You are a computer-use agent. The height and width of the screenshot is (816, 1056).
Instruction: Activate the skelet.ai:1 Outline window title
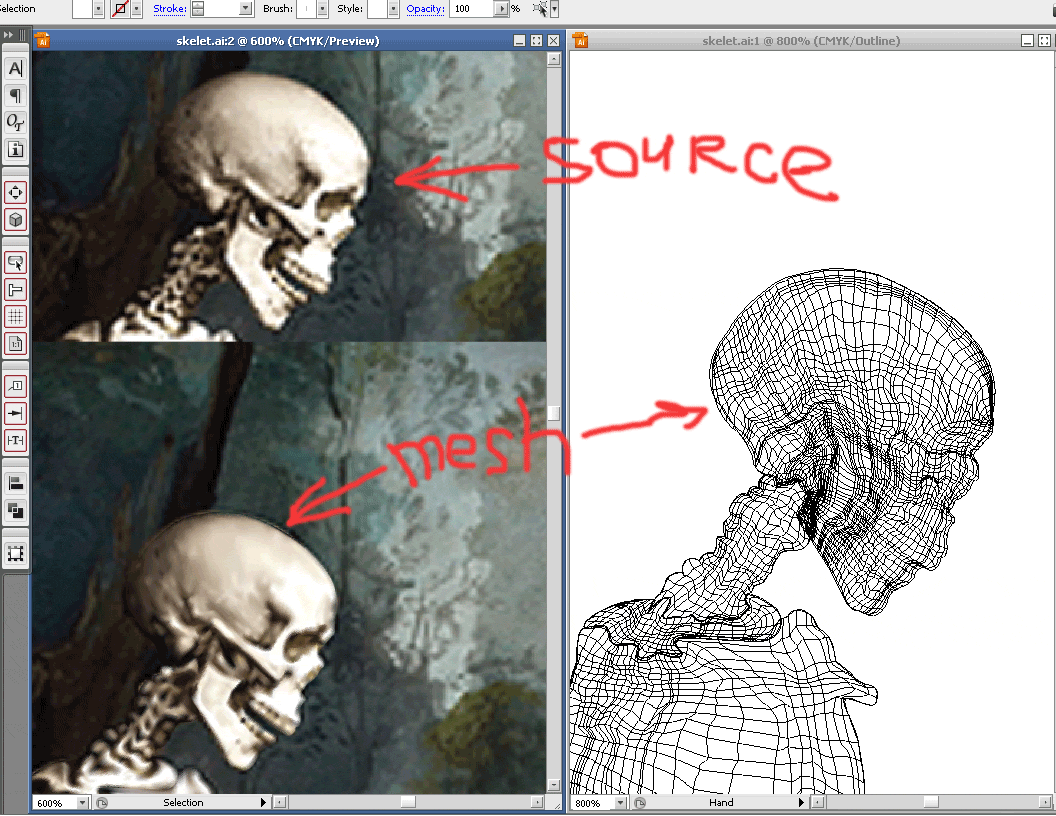pyautogui.click(x=801, y=41)
